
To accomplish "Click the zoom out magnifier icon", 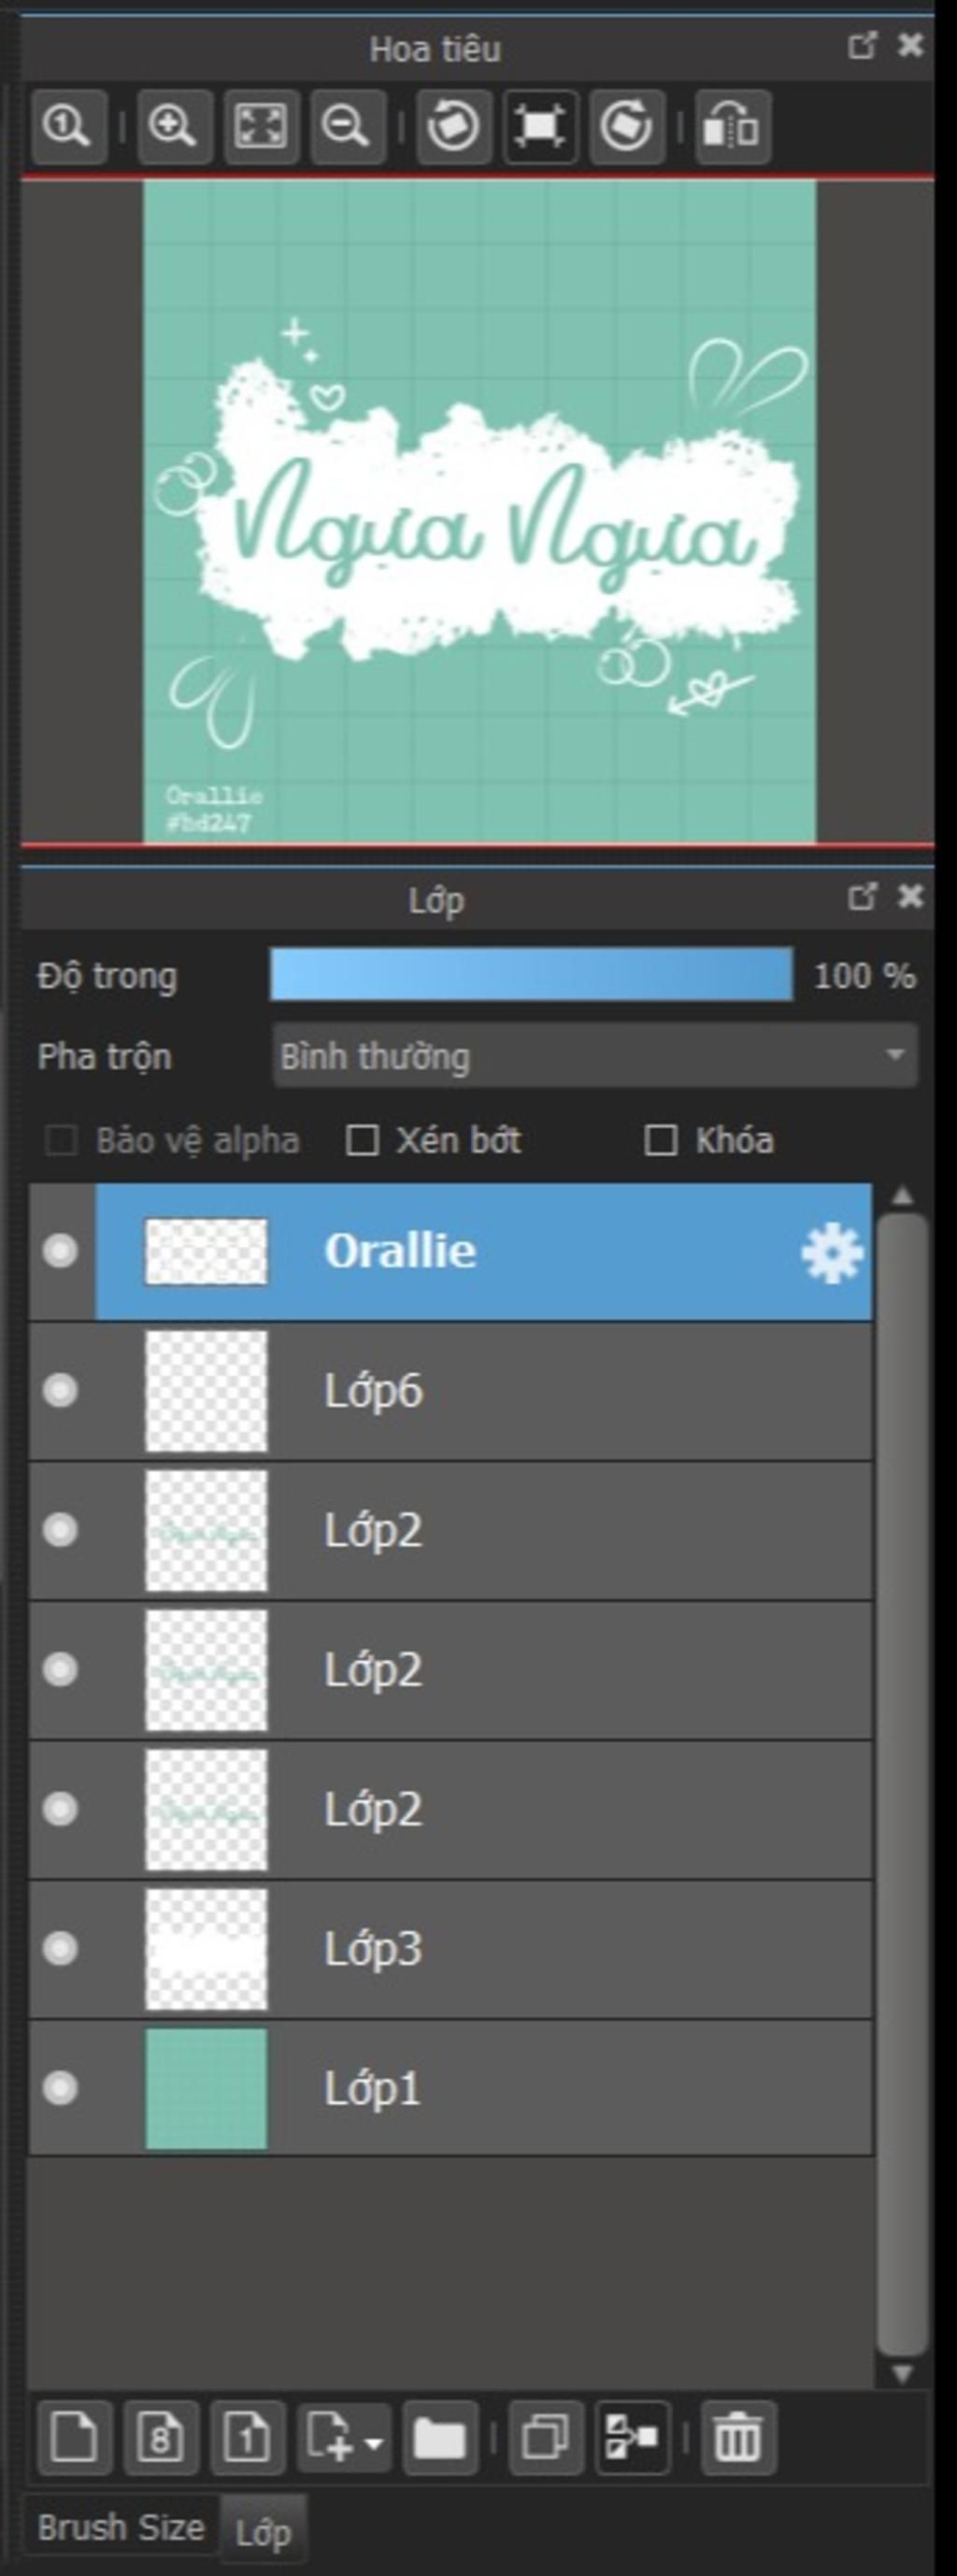I will click(347, 127).
